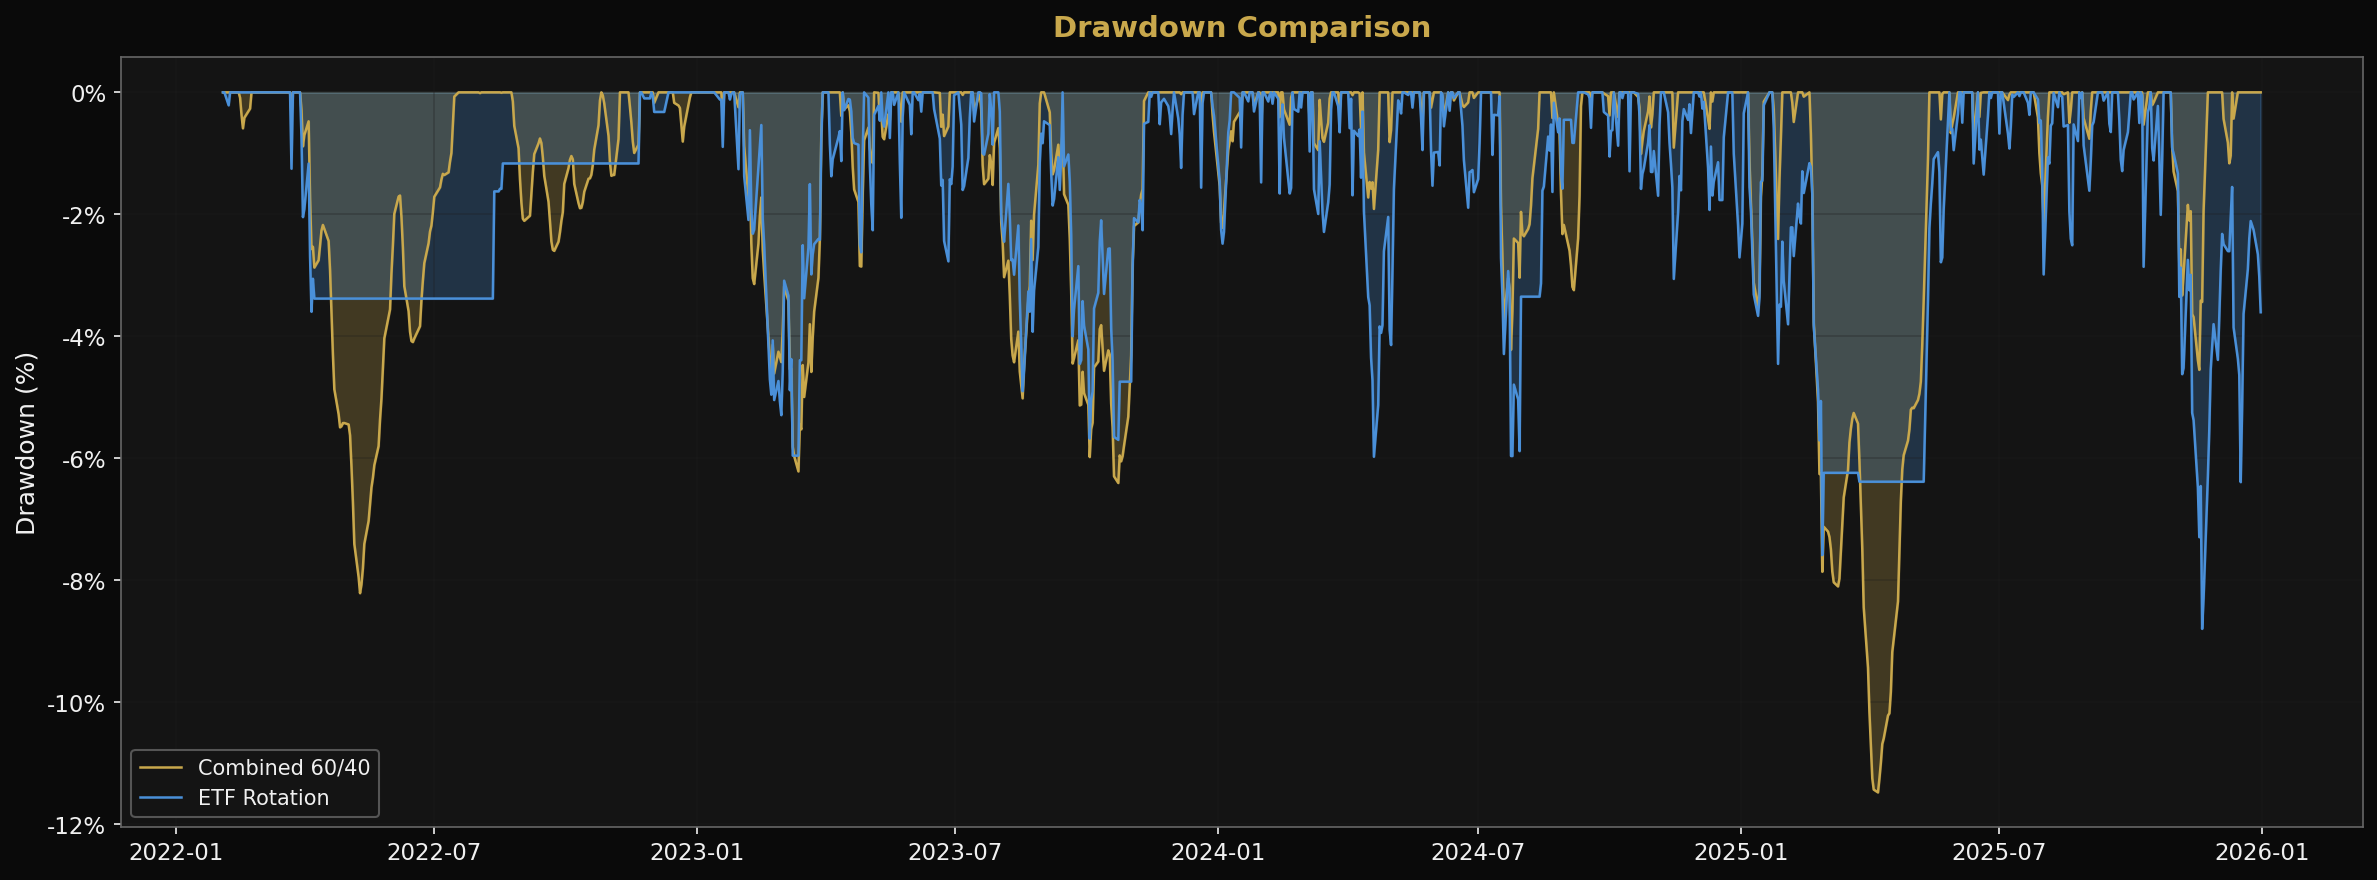This screenshot has width=2377, height=880.
Task: Click the blue ETF Rotation legend line
Action: pyautogui.click(x=161, y=798)
